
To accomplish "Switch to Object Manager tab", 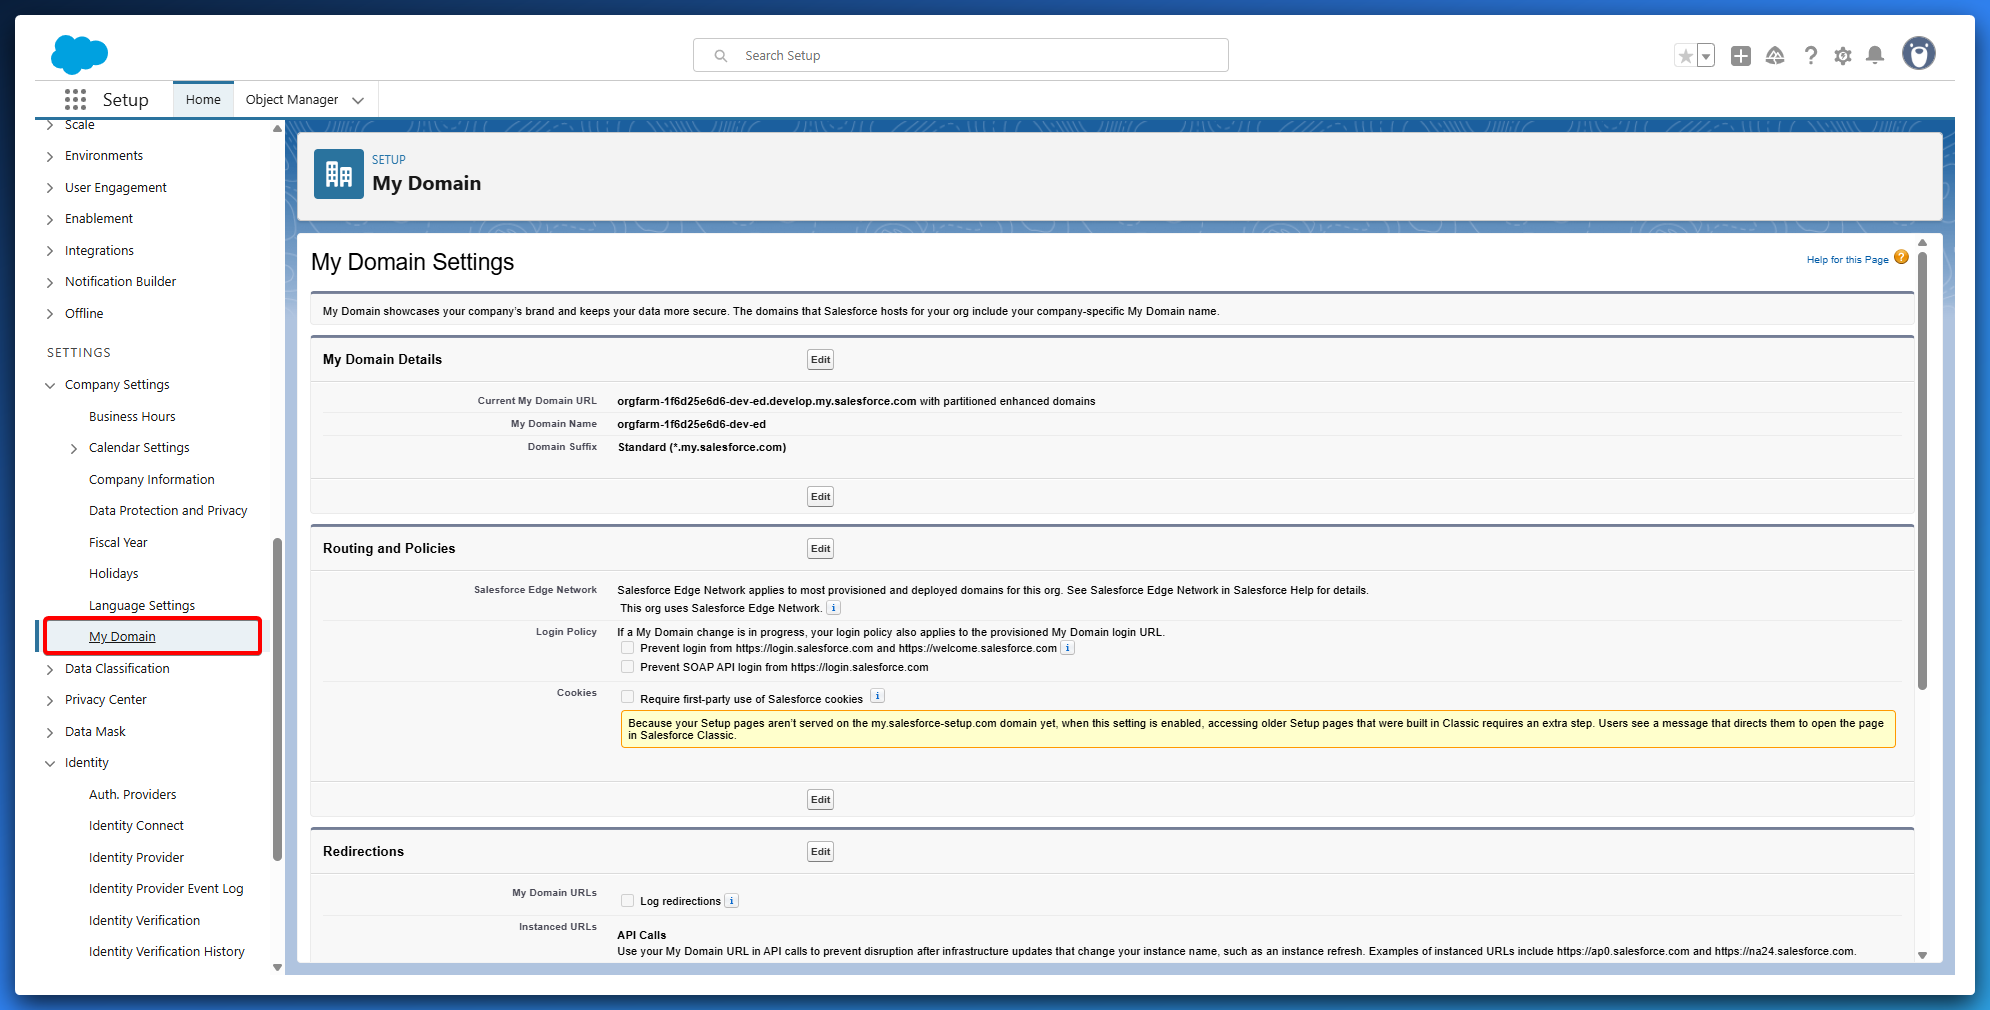I will click(292, 99).
